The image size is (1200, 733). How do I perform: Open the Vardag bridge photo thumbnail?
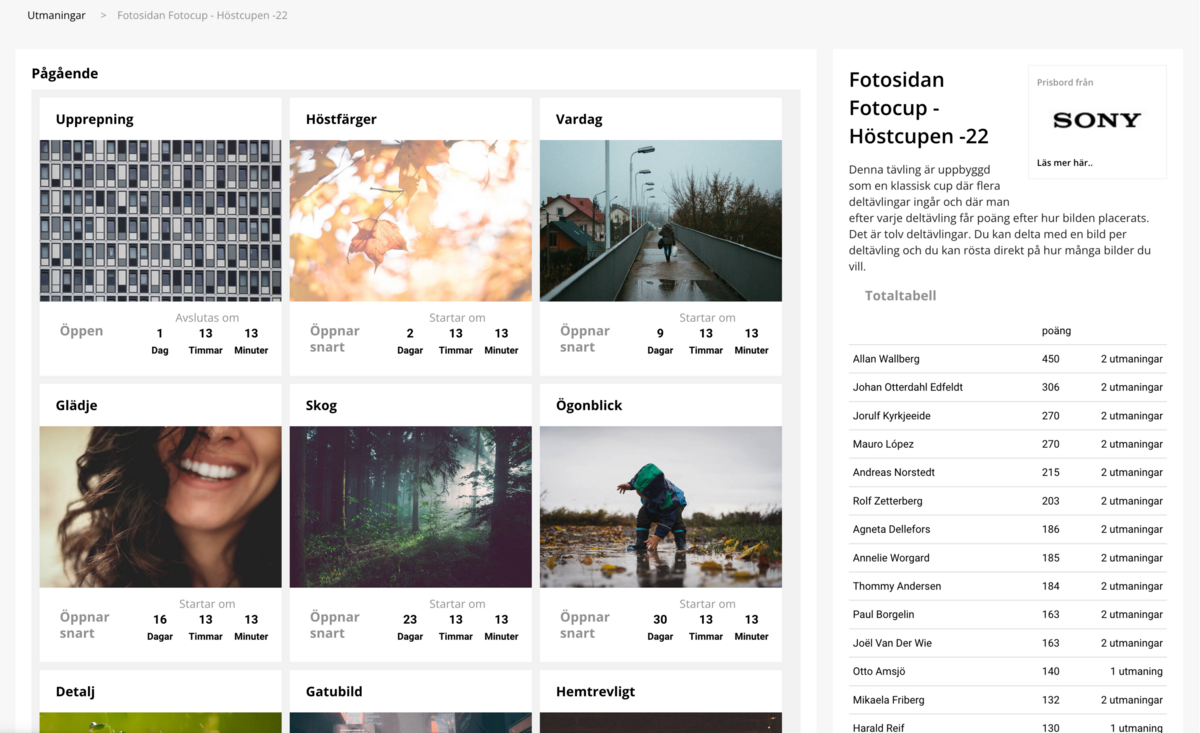(660, 220)
